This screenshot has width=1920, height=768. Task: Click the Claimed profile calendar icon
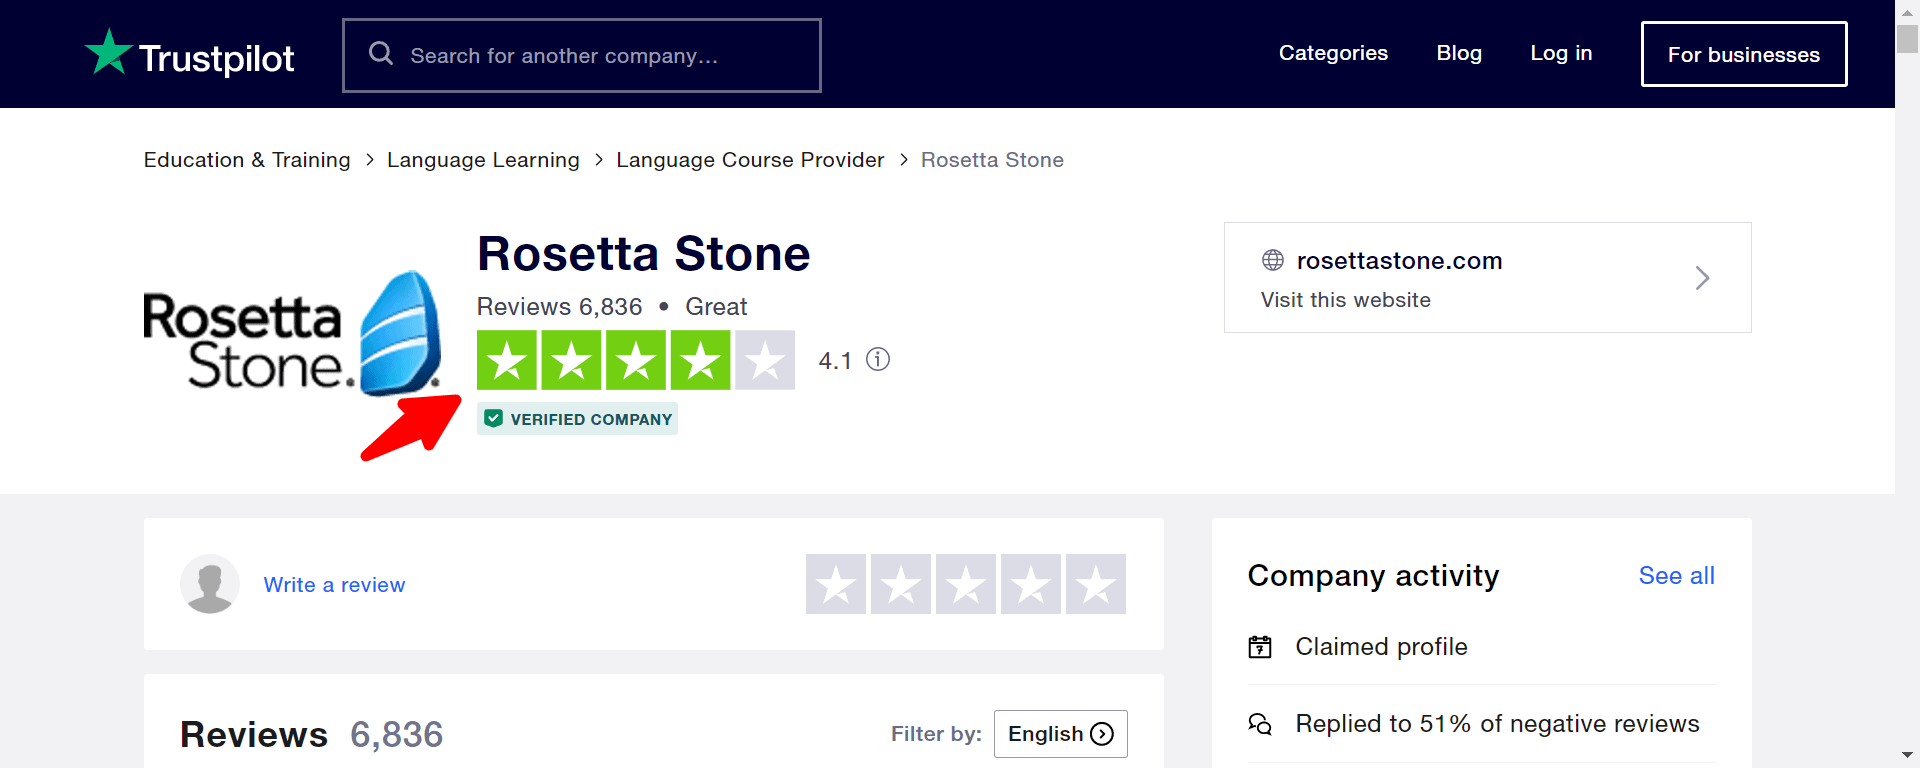[1260, 647]
